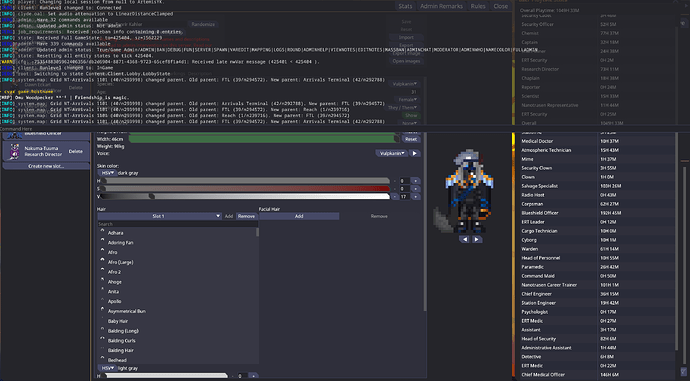
Task: Click Salvage Specialist playtime row
Action: (x=598, y=186)
